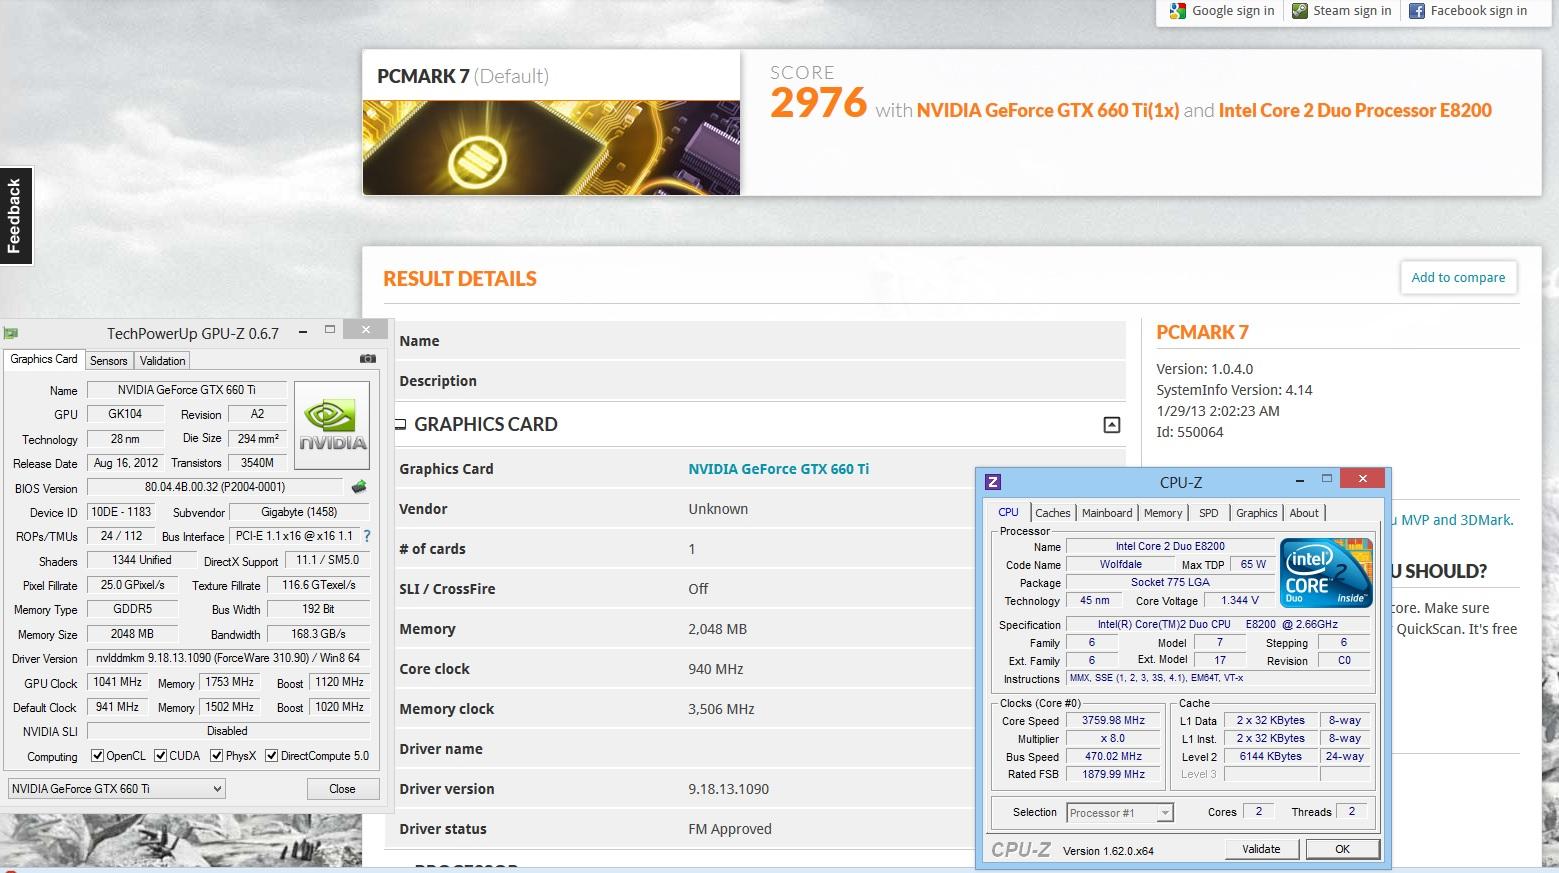
Task: Click the BIOS Version field in GPU-Z
Action: 215,487
